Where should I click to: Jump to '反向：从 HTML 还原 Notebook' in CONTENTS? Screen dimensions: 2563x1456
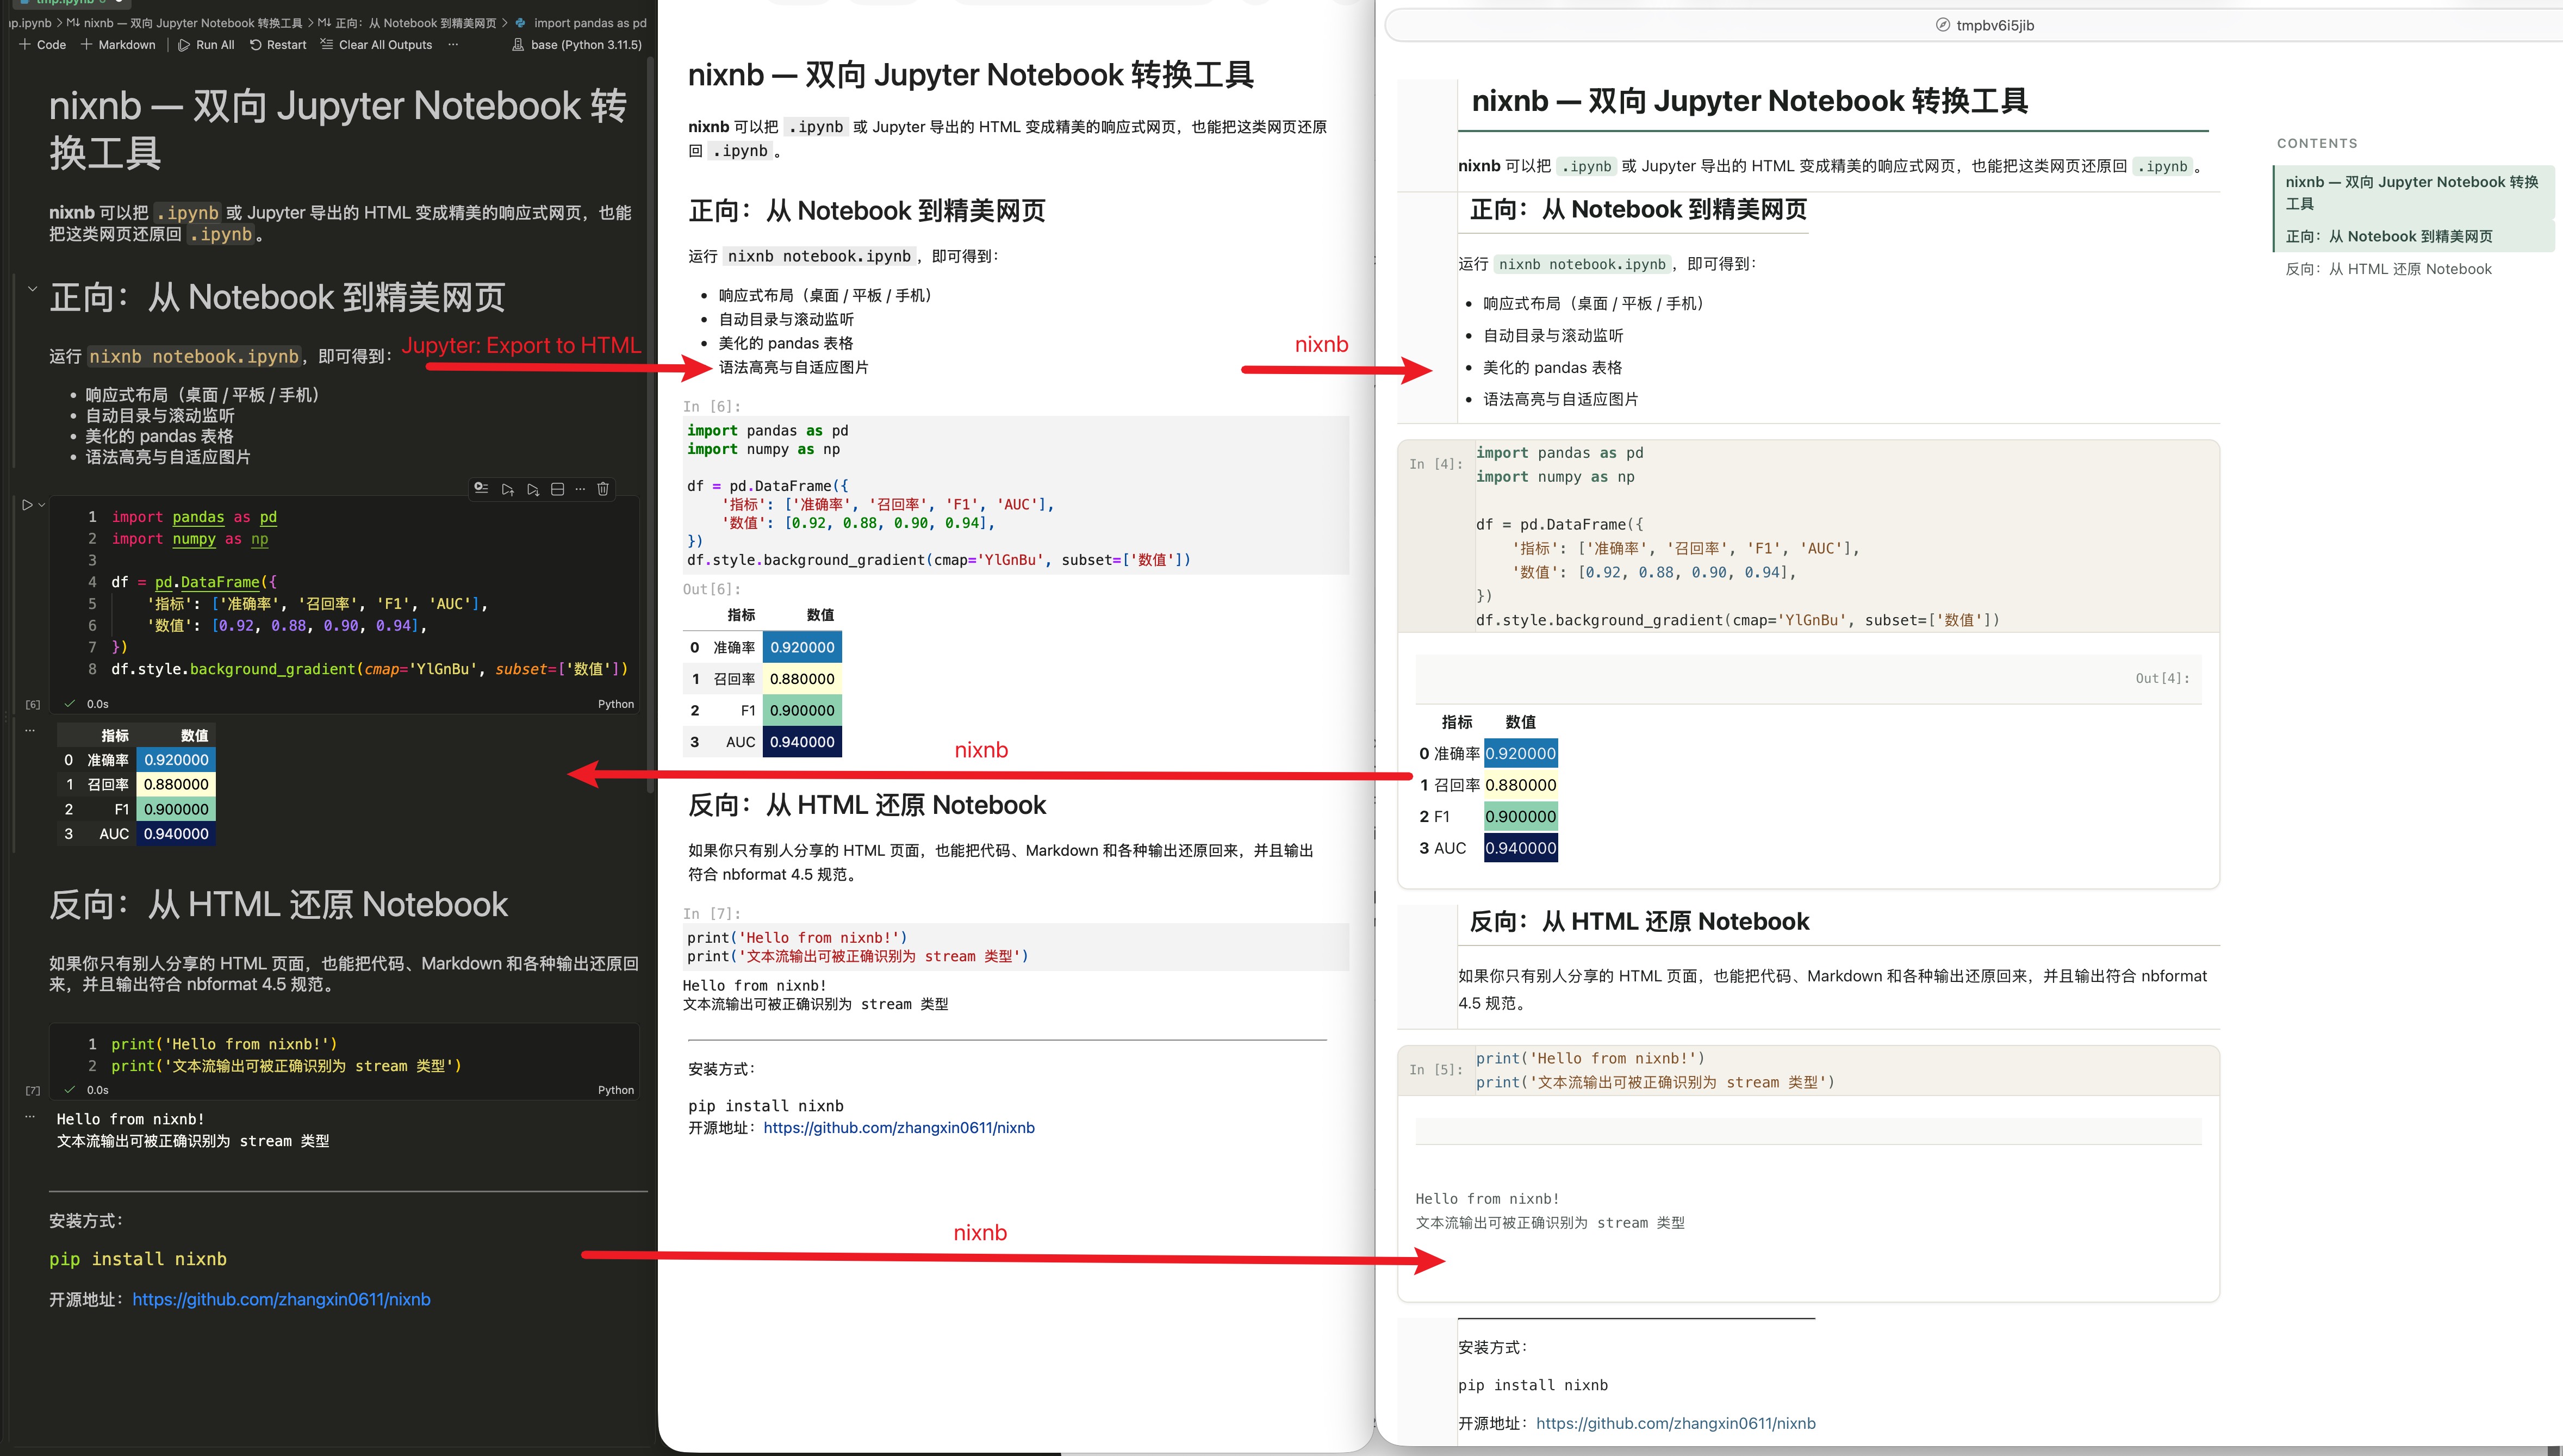click(2388, 269)
